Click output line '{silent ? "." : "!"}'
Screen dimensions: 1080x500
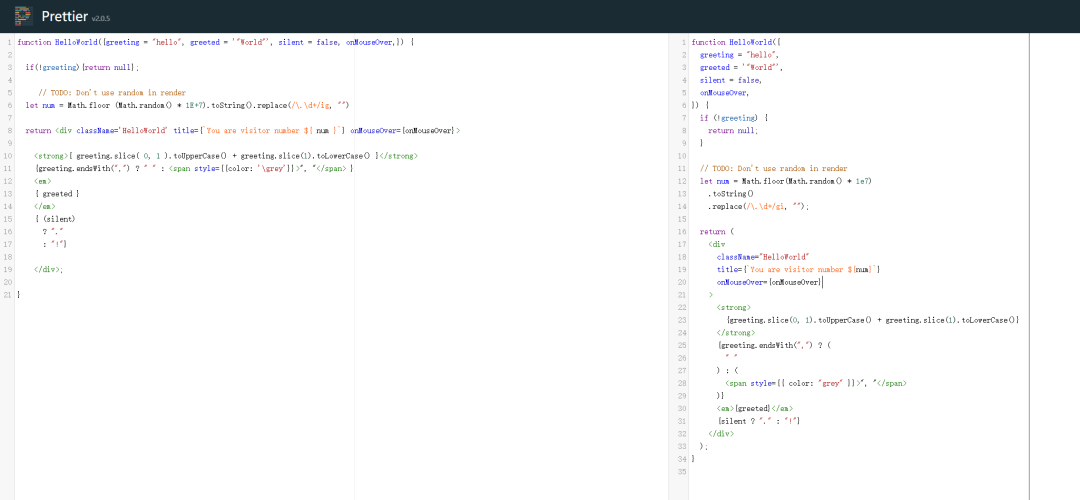tap(758, 420)
